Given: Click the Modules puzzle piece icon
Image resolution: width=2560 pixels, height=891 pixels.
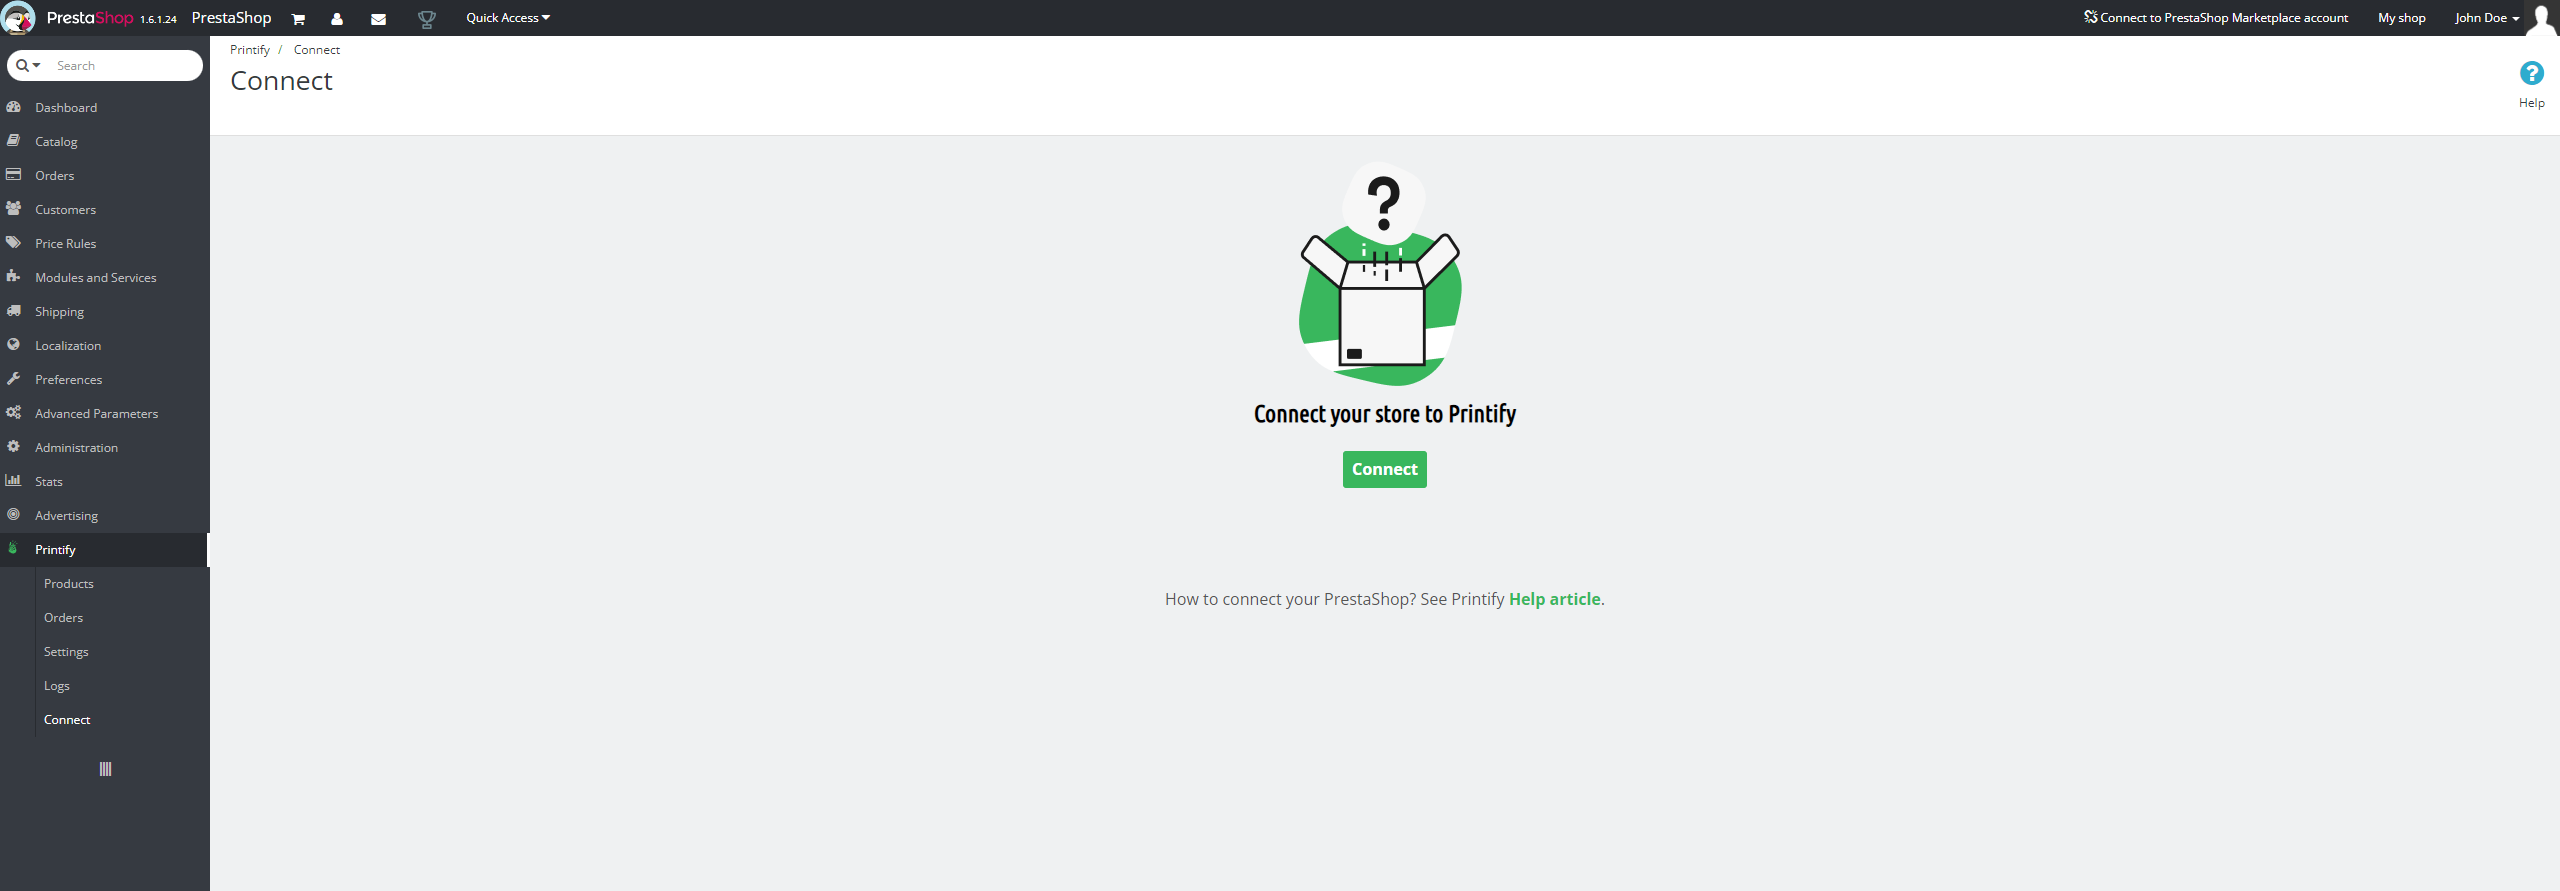Looking at the screenshot, I should click(14, 277).
